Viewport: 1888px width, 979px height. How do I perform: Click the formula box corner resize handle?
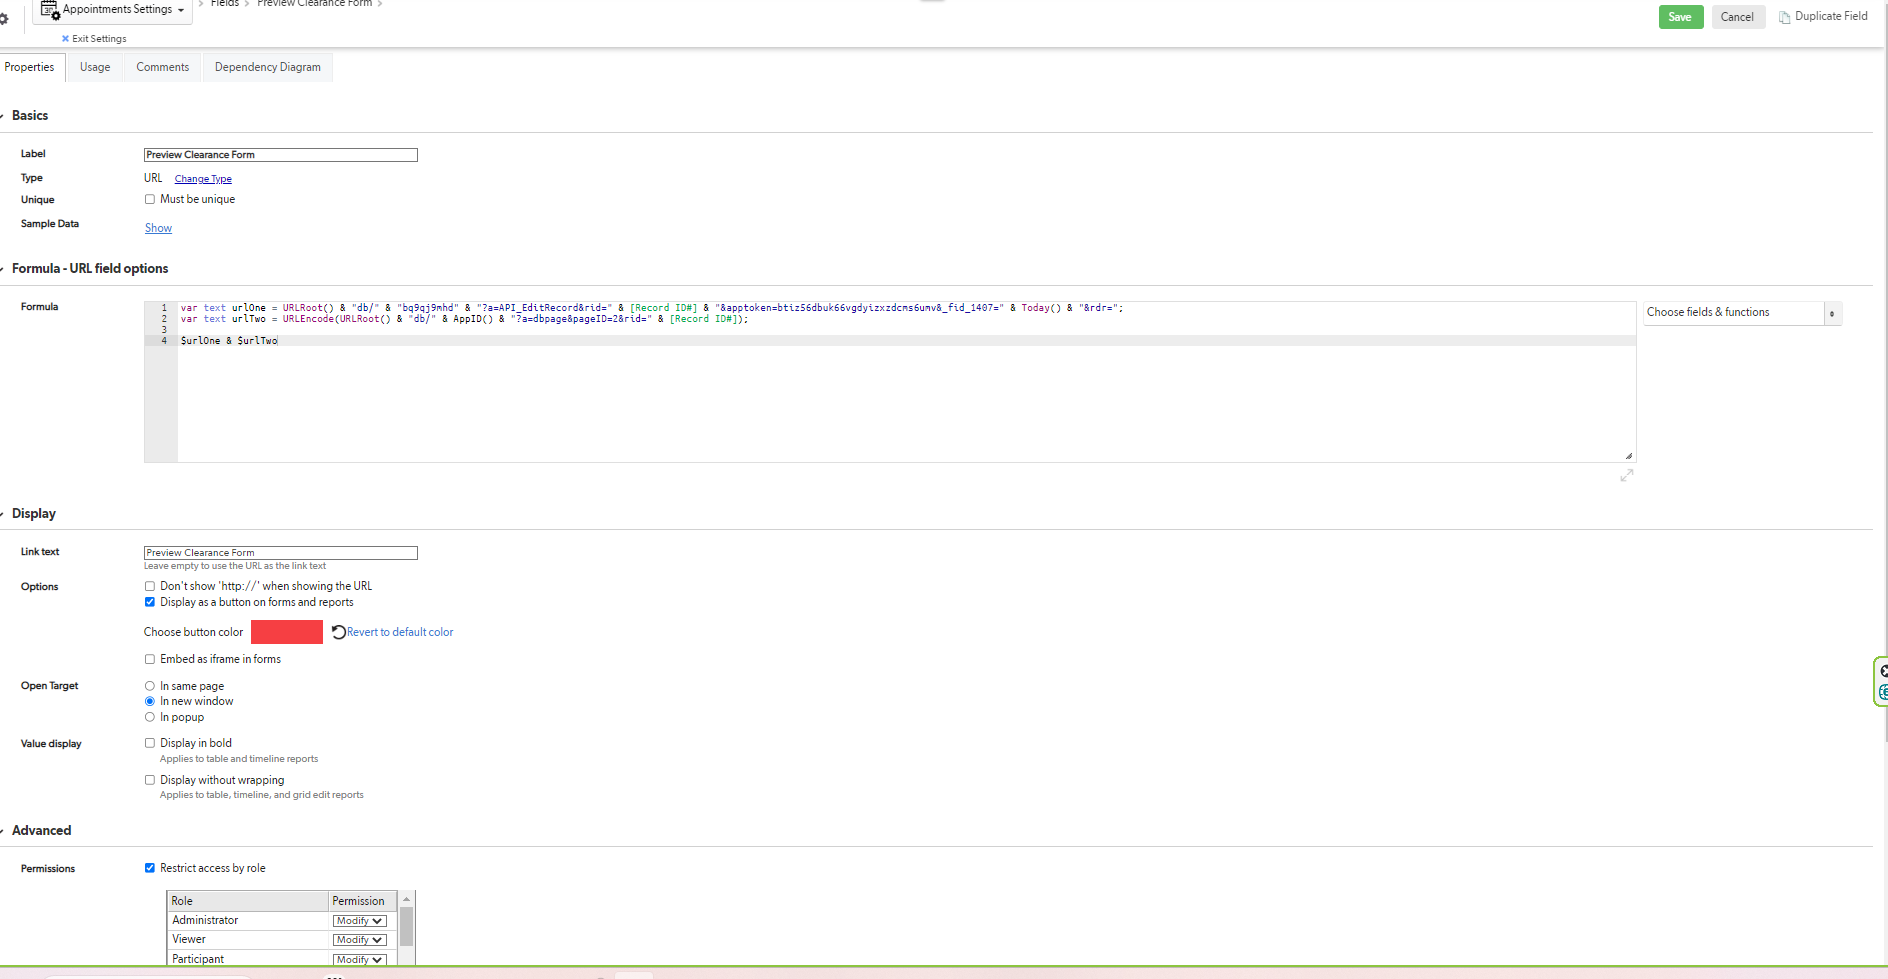point(1629,456)
